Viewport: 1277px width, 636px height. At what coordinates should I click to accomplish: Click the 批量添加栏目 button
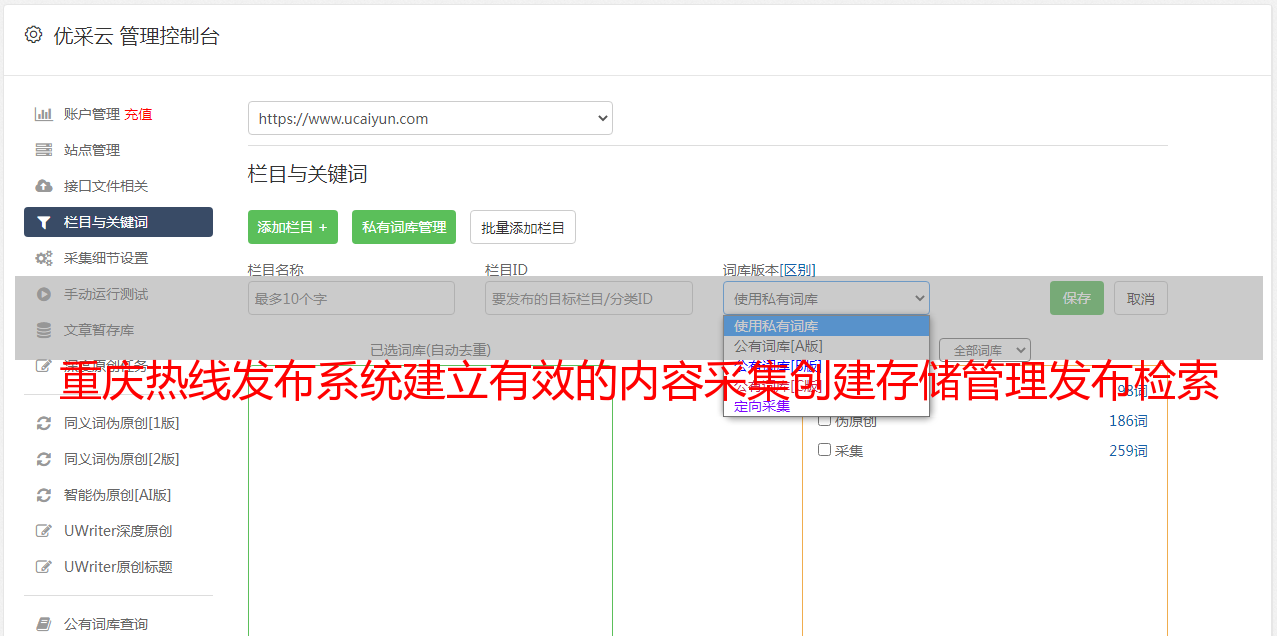tap(523, 227)
